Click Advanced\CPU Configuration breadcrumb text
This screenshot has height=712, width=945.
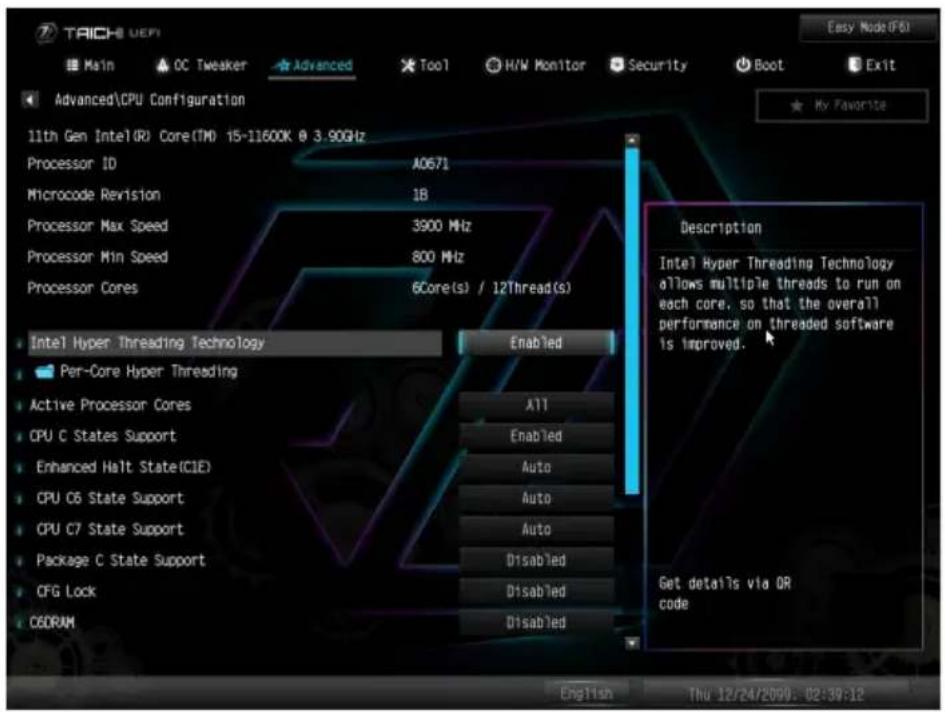click(149, 100)
